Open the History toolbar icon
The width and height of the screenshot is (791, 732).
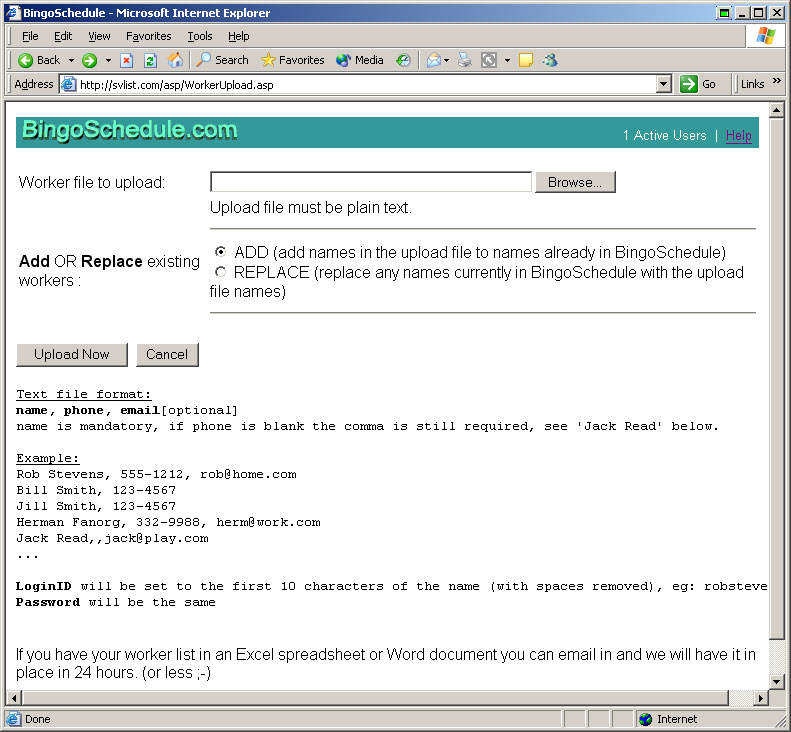click(x=403, y=61)
